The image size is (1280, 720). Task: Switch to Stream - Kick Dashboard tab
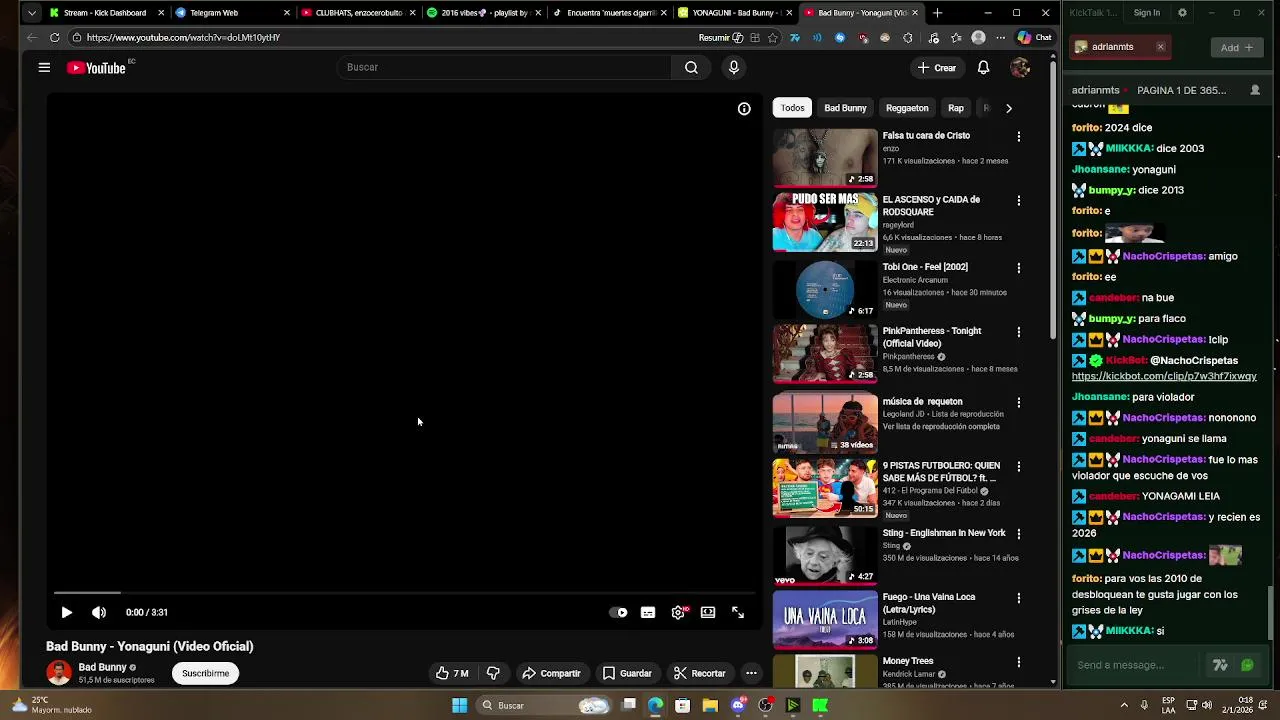click(x=105, y=13)
